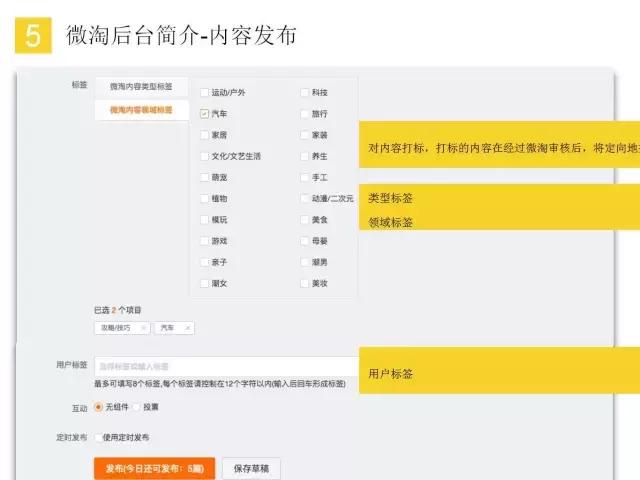Tick the 家居 checkbox
The width and height of the screenshot is (640, 480).
204,135
